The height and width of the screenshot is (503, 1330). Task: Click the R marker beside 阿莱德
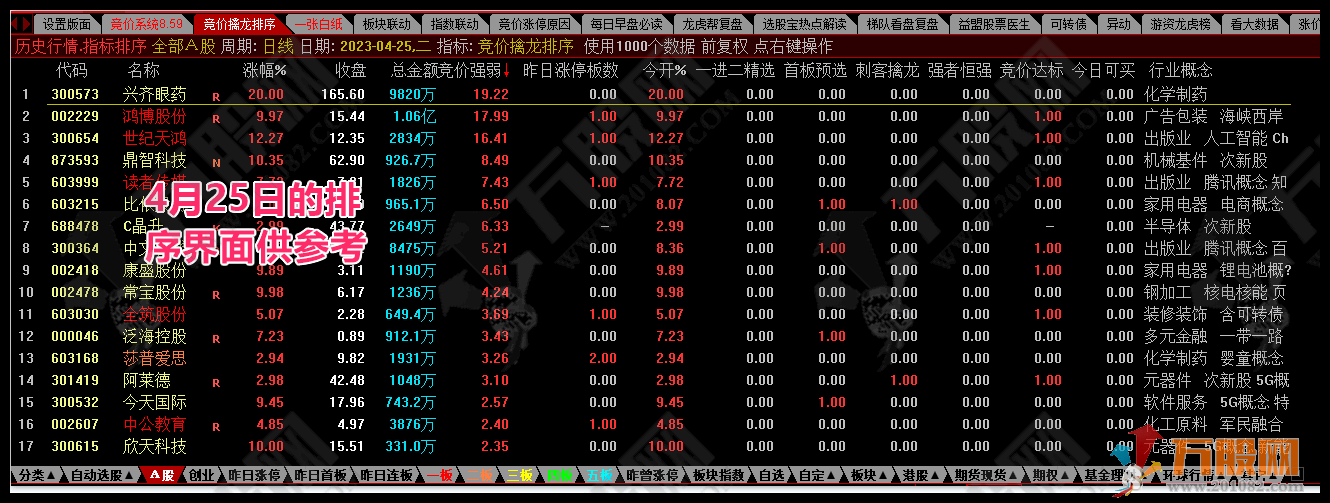(x=215, y=382)
